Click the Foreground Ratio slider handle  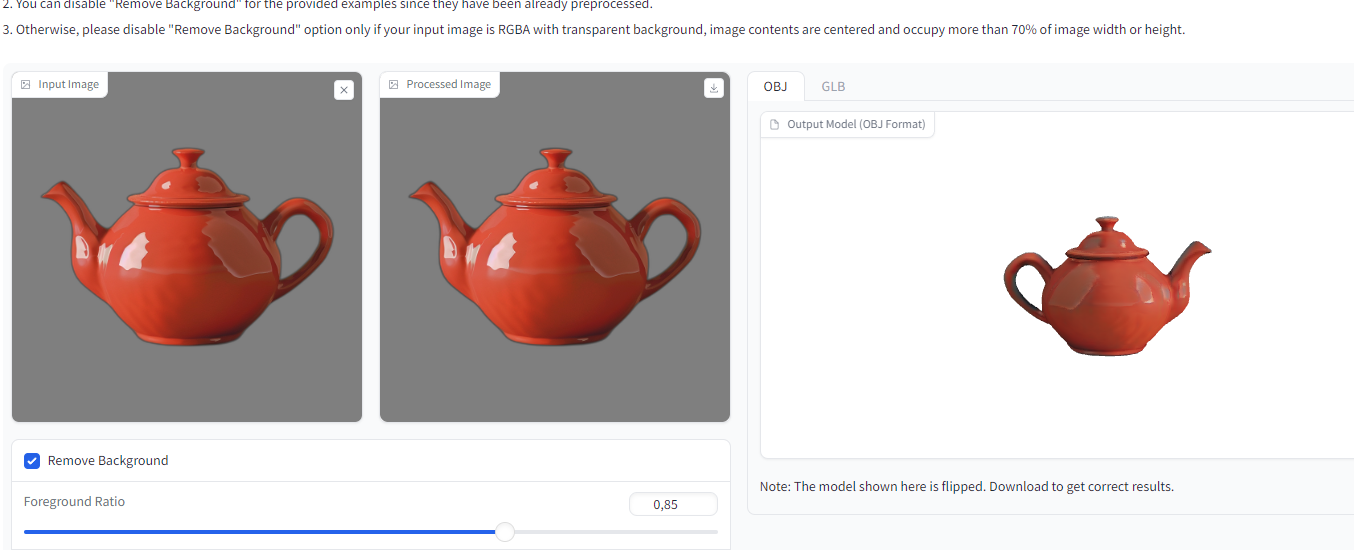click(x=505, y=532)
